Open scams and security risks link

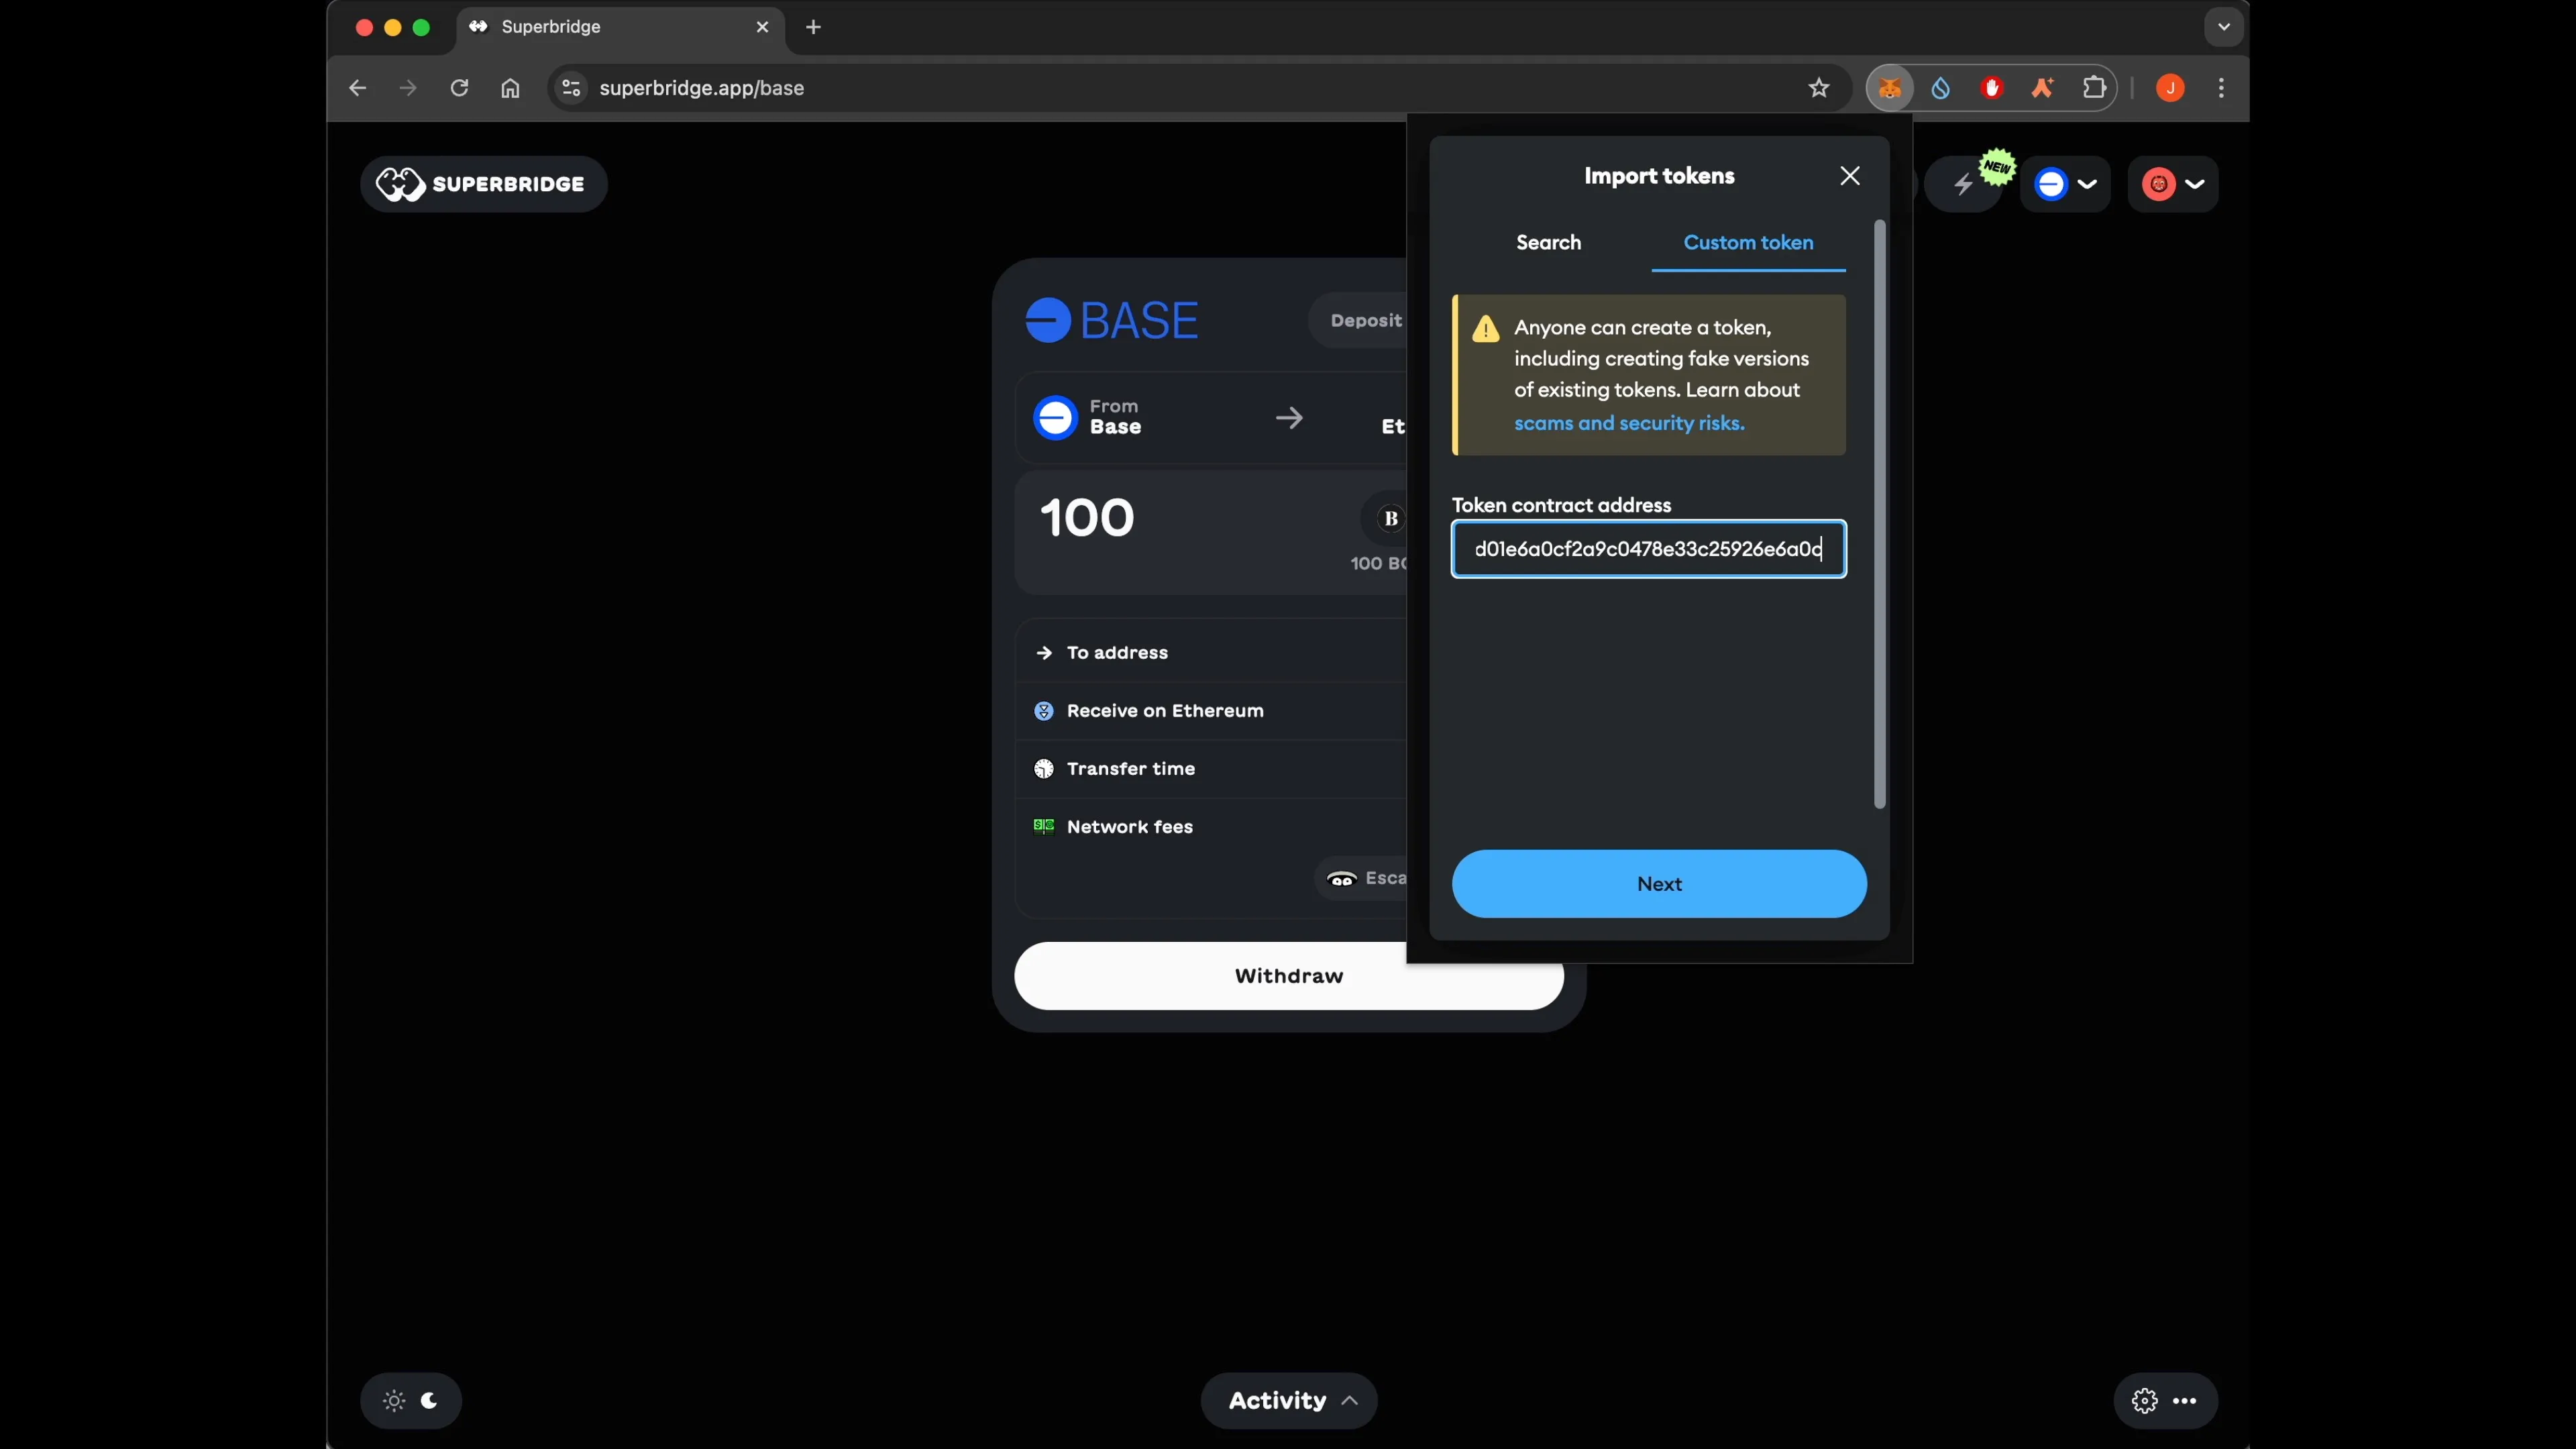1629,423
